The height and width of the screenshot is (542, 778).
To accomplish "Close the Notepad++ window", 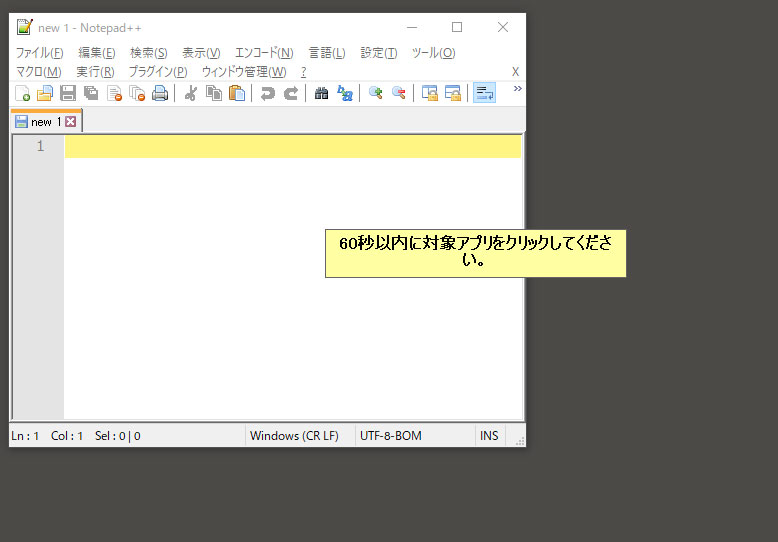I will (503, 27).
